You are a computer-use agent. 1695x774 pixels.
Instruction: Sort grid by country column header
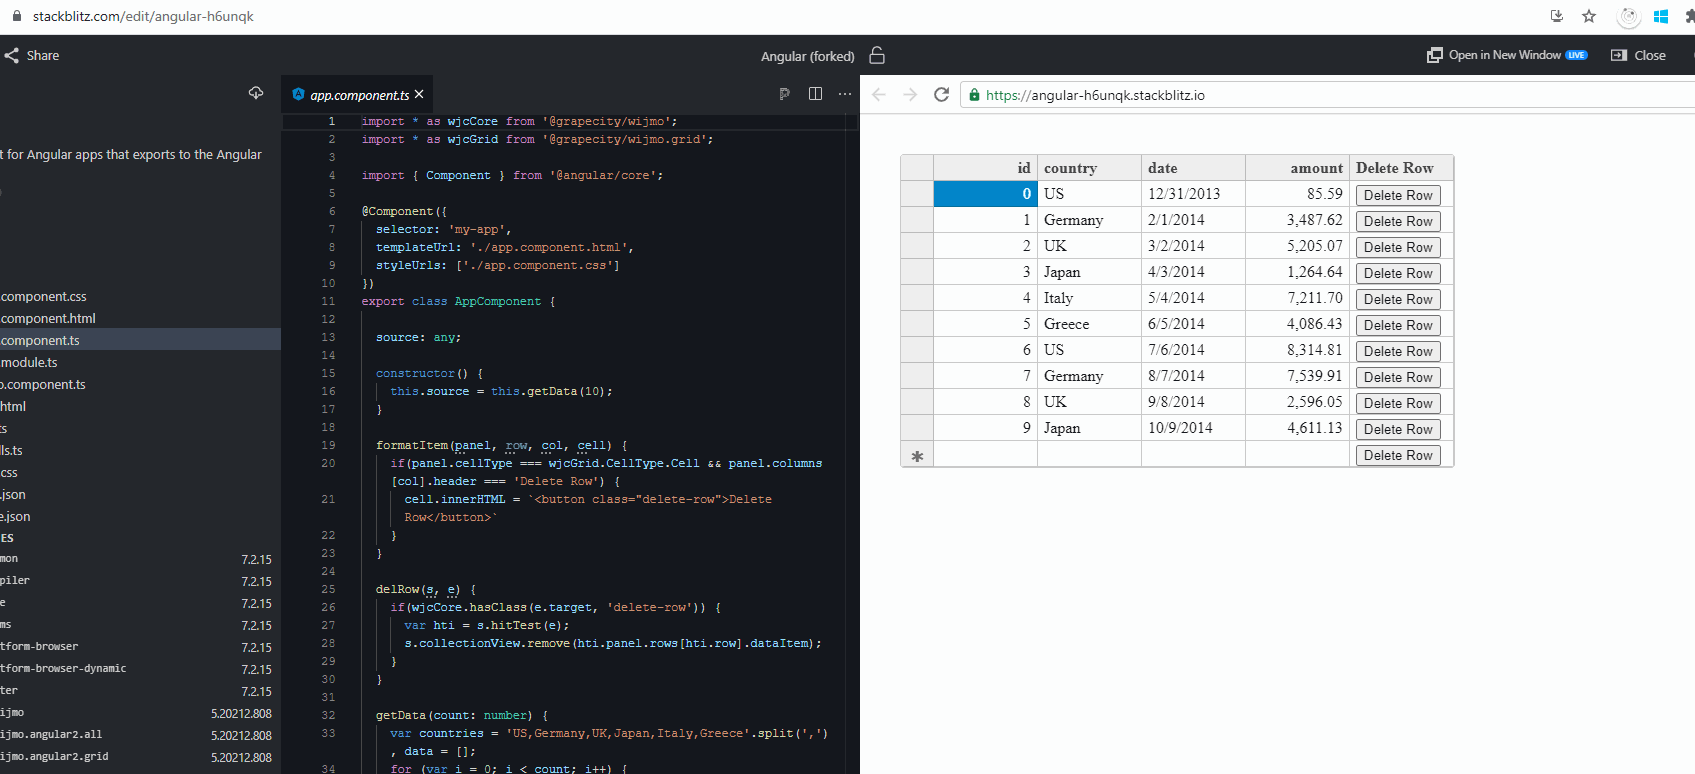pos(1089,168)
